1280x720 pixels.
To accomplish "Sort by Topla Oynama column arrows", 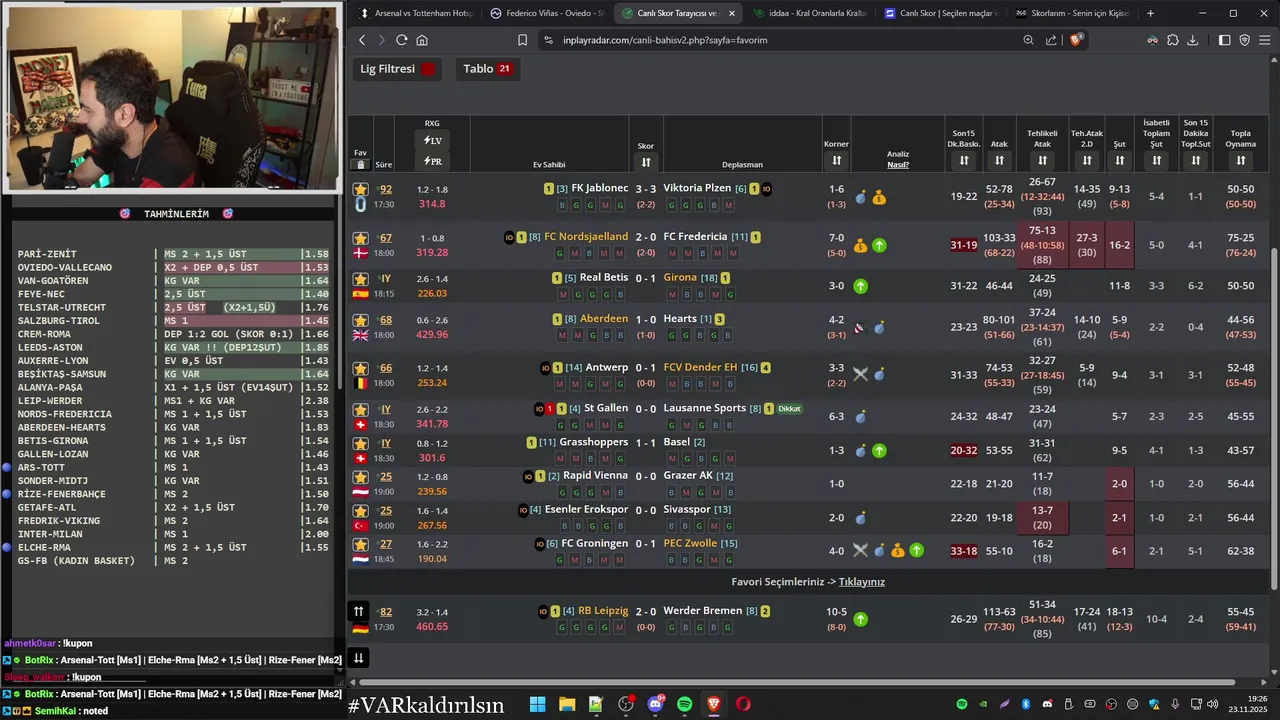I will point(1241,160).
